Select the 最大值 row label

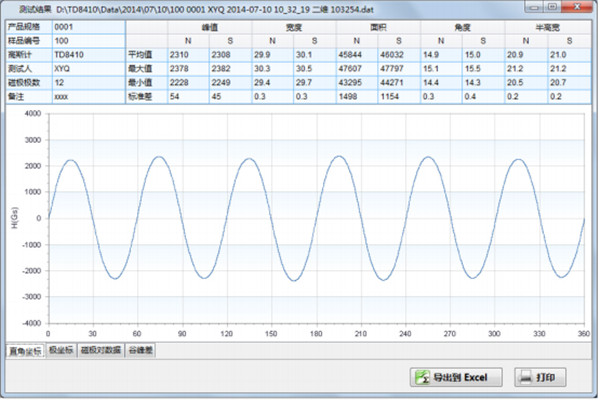point(140,70)
